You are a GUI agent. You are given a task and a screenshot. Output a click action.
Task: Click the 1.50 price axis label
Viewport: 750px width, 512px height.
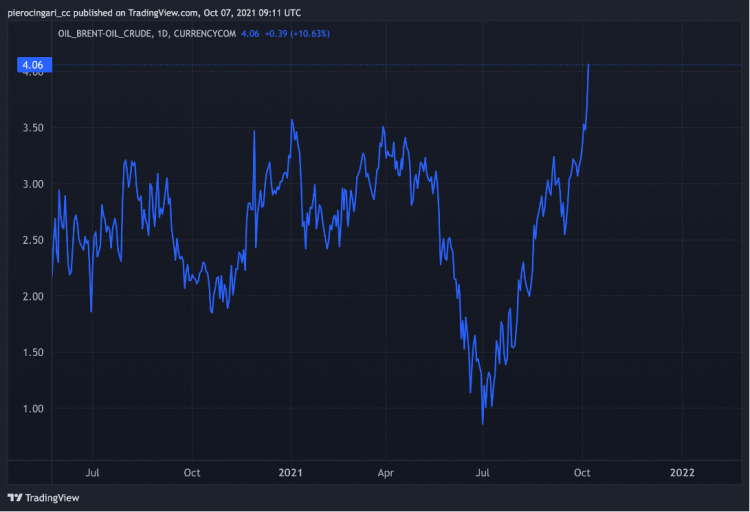tap(33, 352)
